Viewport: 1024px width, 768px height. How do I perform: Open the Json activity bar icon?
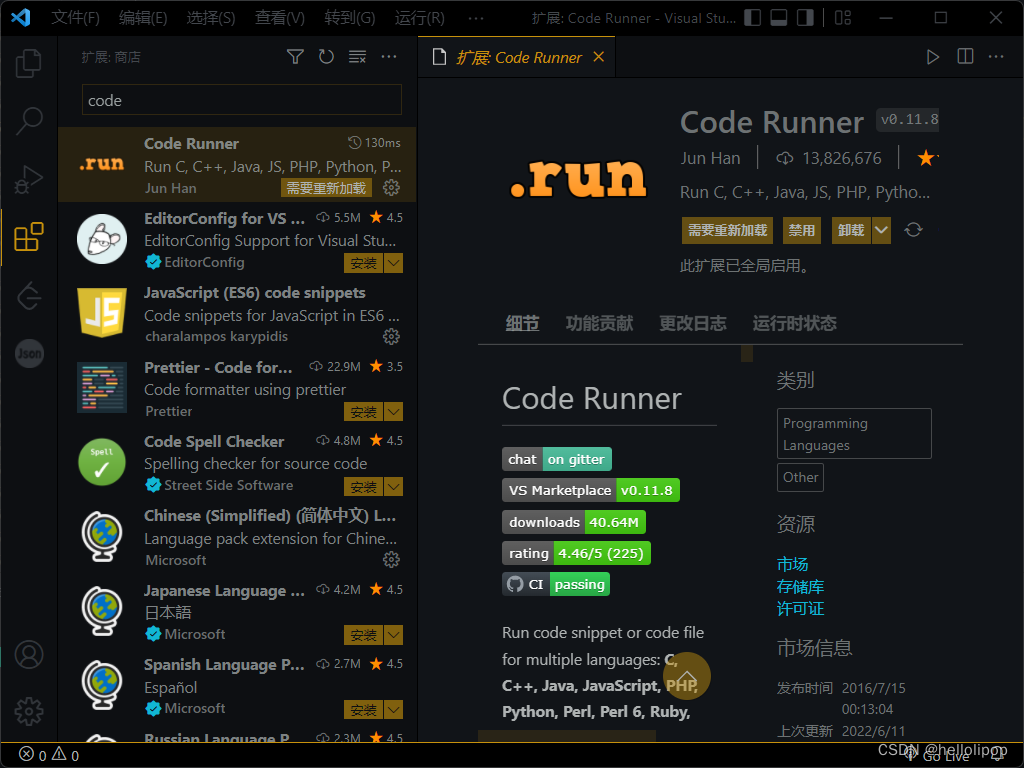click(x=29, y=353)
